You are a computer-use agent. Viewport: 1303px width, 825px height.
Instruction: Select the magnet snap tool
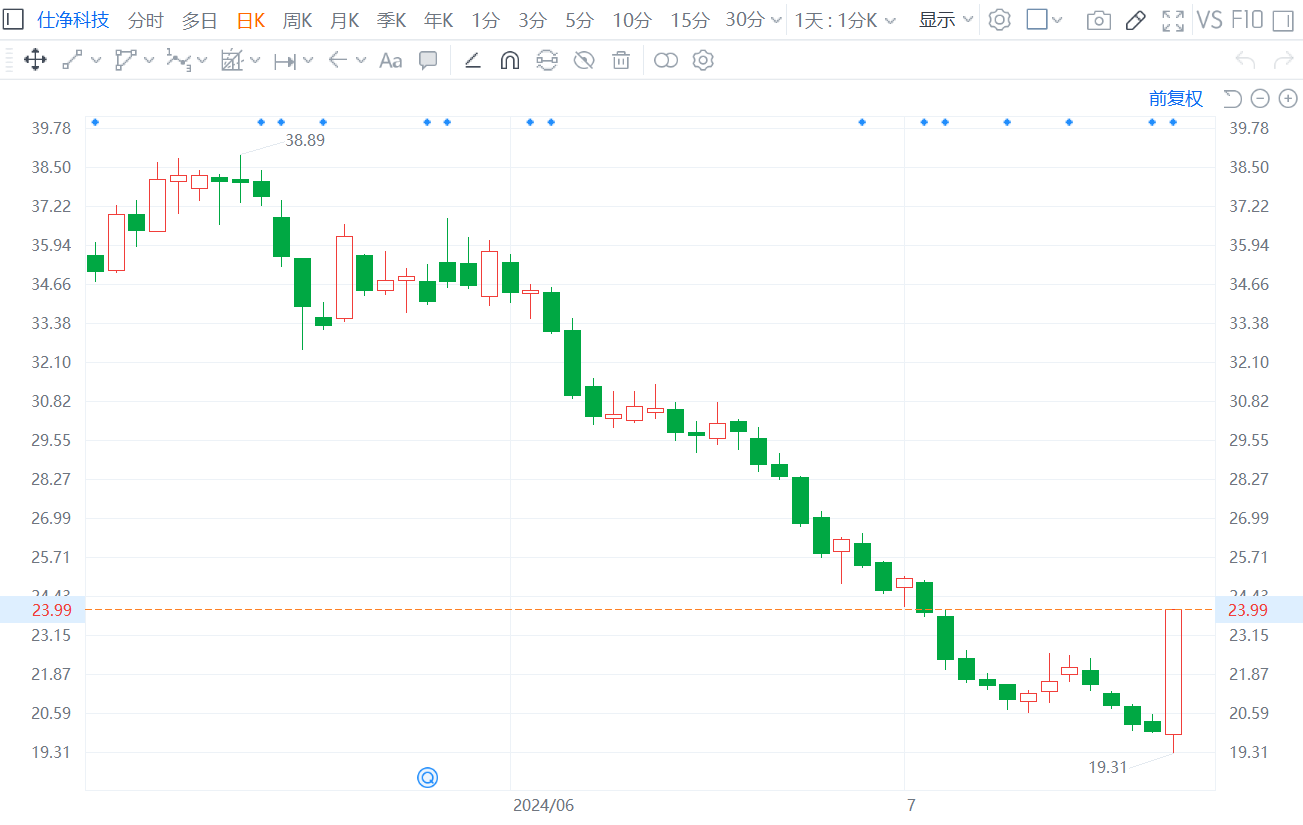509,61
